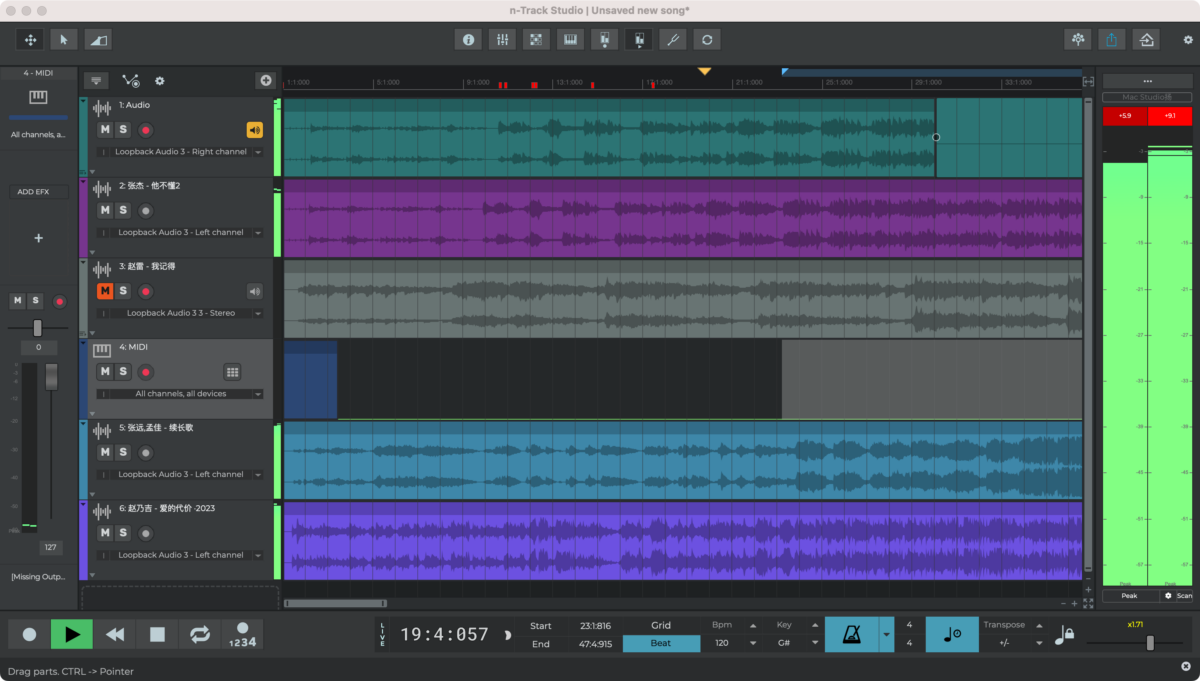Screen dimensions: 1200x681
Task: Add a new track with plus button
Action: [x=265, y=81]
